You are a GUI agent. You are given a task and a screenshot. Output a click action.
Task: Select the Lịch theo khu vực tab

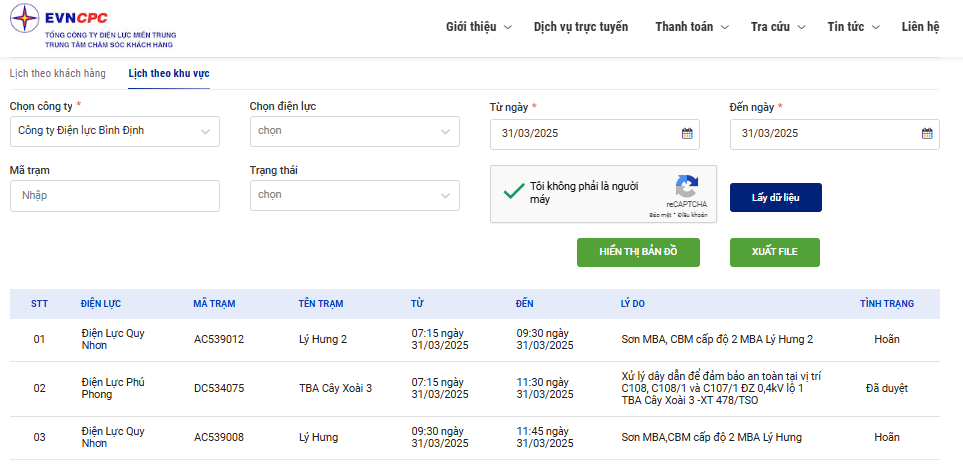(169, 74)
